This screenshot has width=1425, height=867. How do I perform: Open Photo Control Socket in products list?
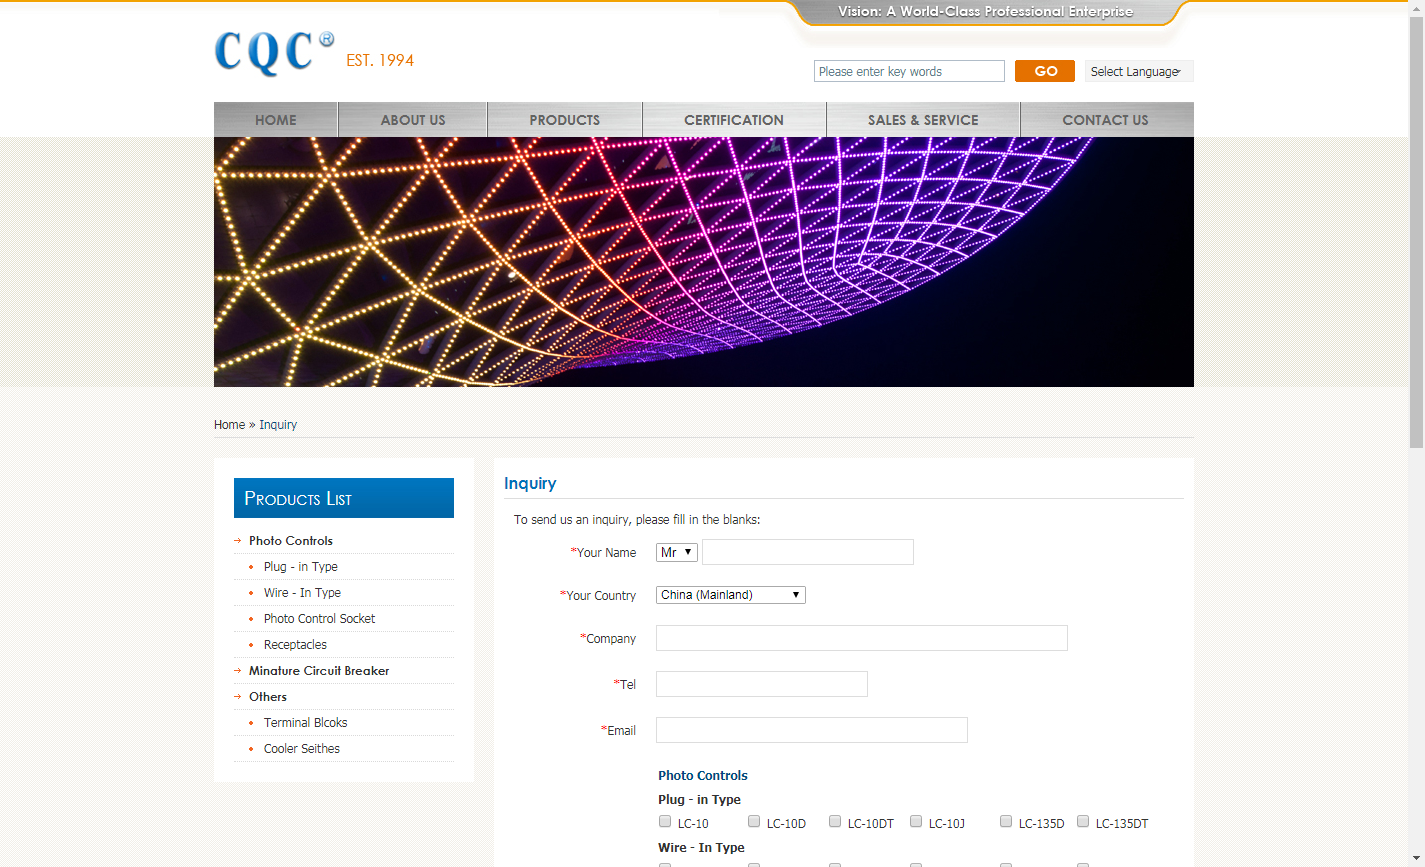pyautogui.click(x=319, y=619)
